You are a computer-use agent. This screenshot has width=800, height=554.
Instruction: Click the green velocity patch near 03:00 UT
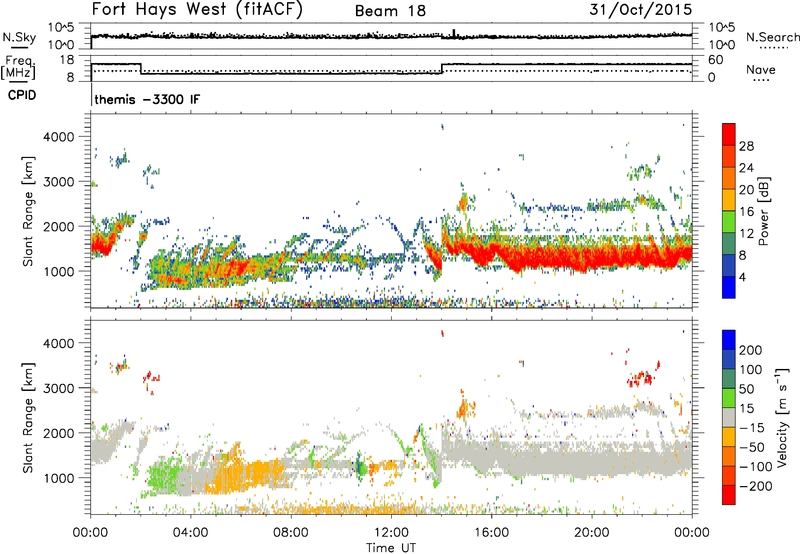162,477
